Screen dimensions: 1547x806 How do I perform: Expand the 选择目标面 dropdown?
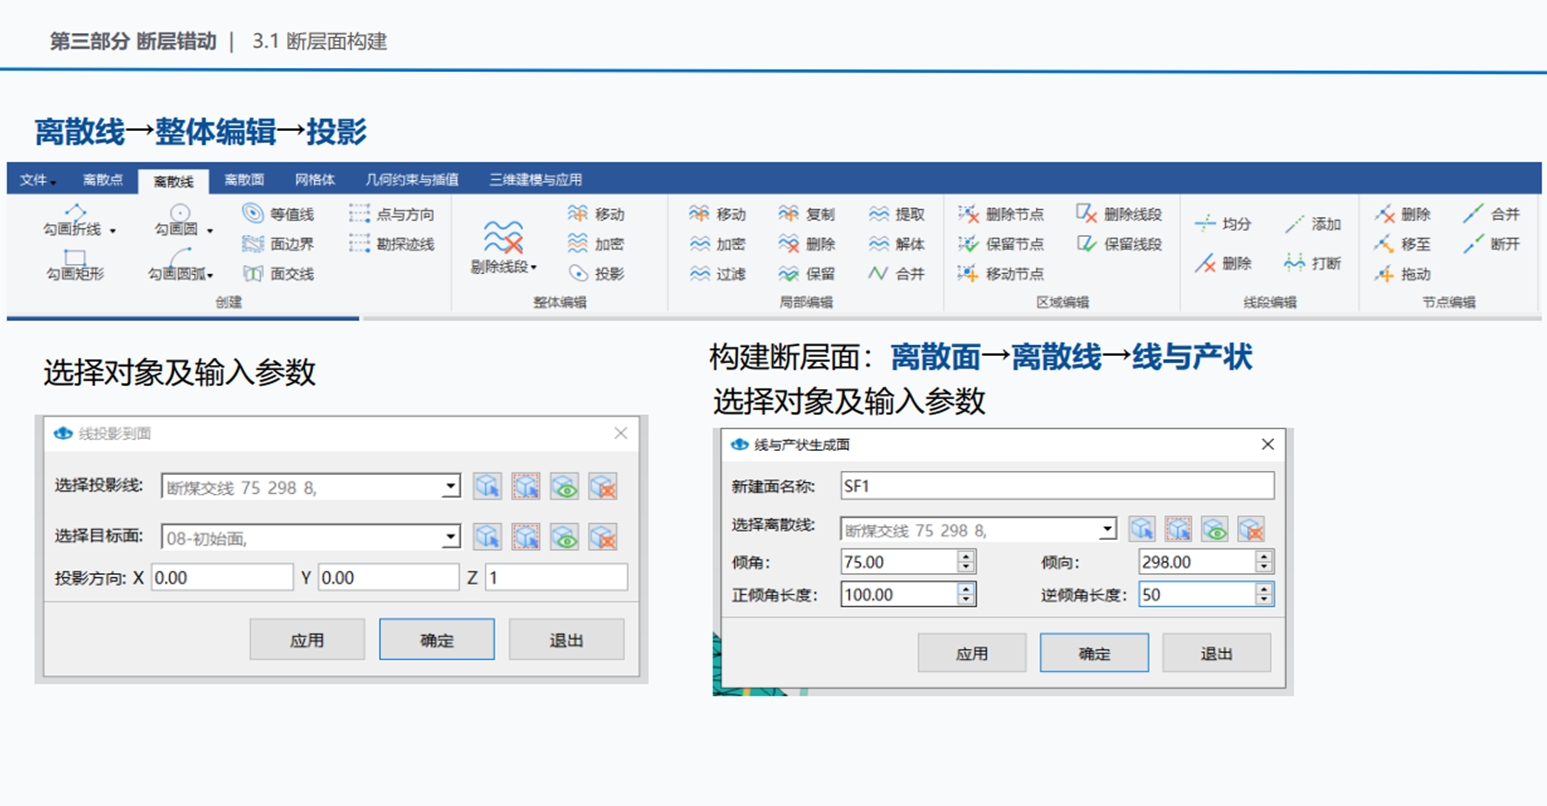450,537
